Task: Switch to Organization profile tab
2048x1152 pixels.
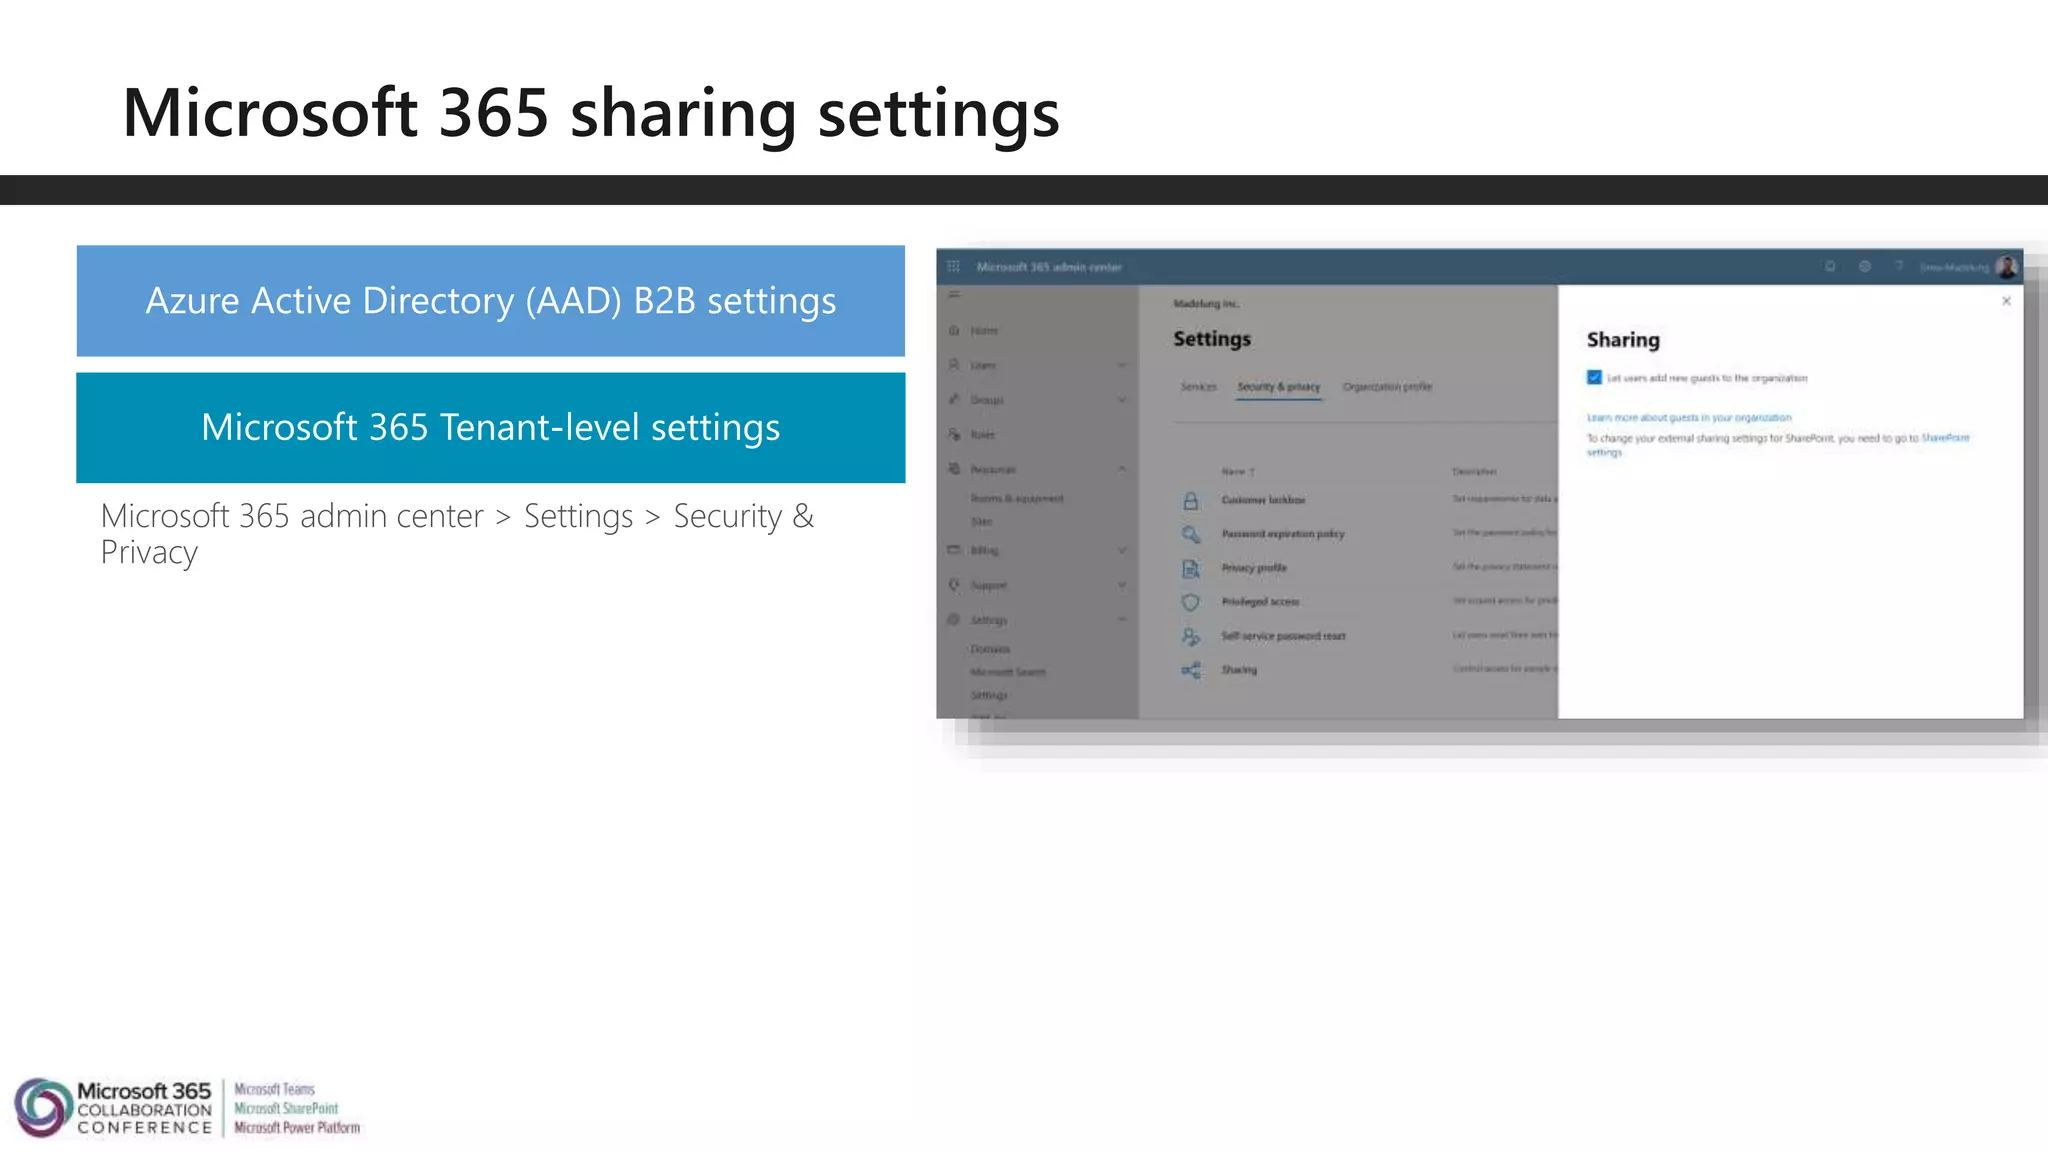Action: (x=1387, y=387)
